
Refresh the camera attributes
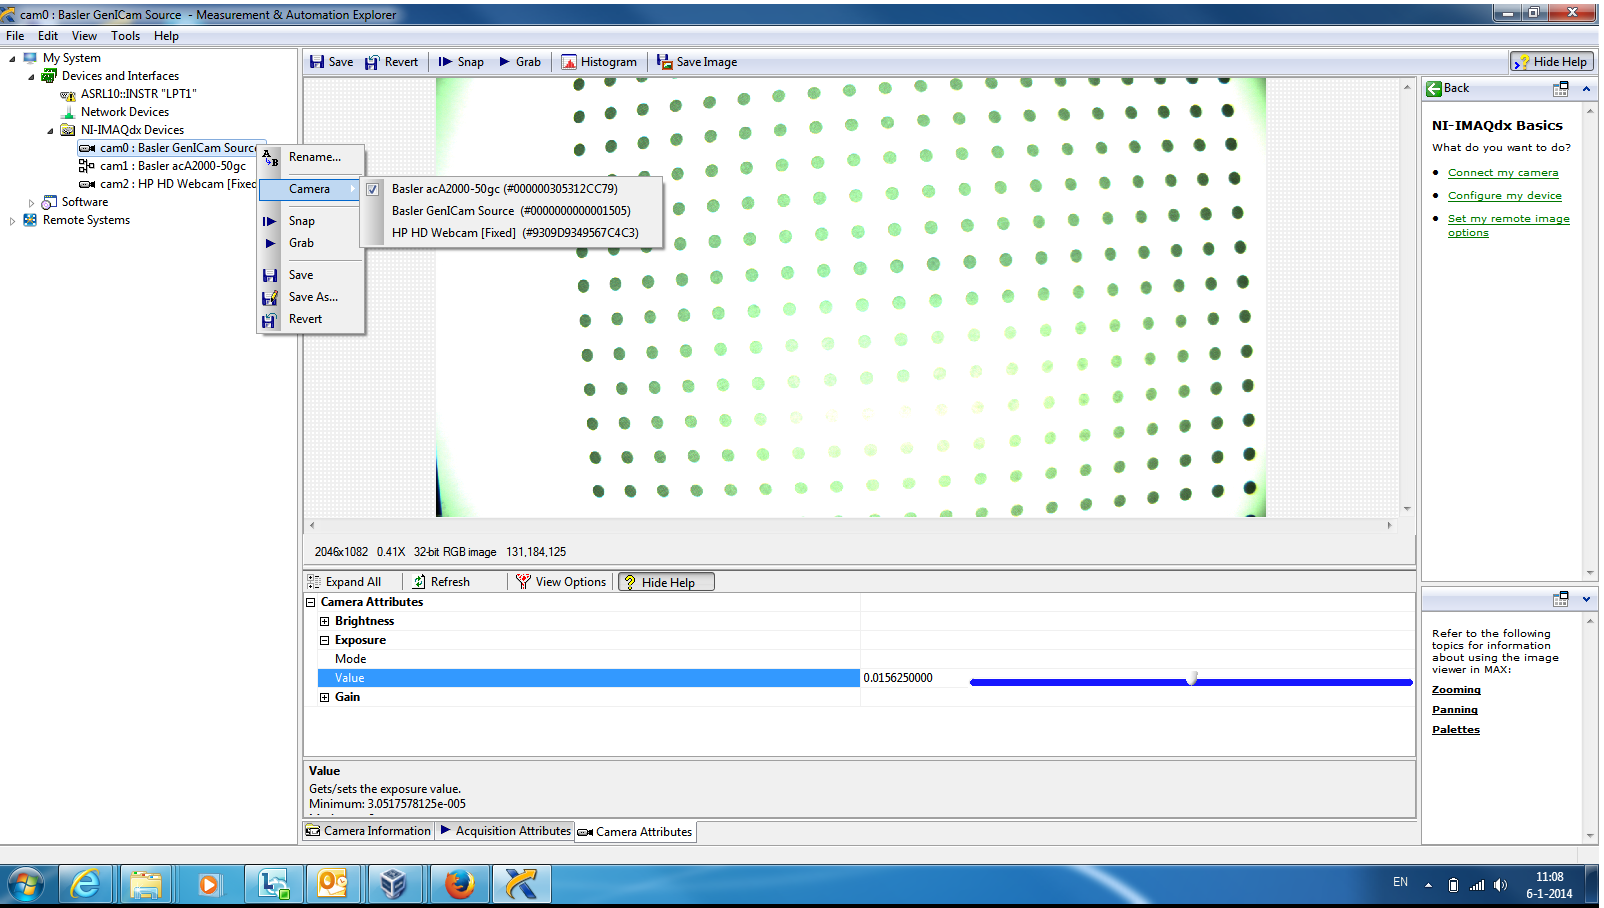441,582
